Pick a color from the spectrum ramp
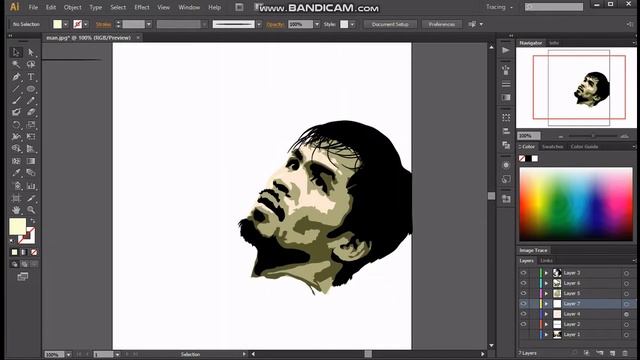 [576, 204]
